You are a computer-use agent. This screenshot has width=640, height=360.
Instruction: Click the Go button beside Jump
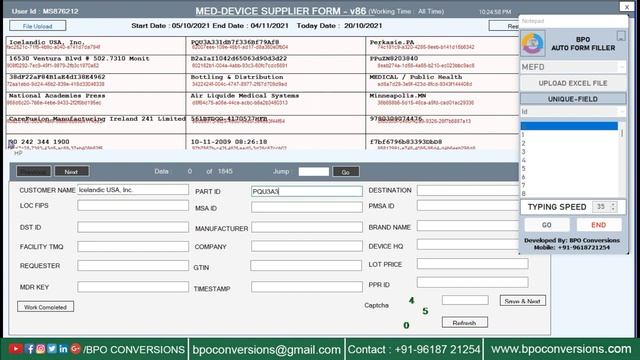tap(346, 172)
